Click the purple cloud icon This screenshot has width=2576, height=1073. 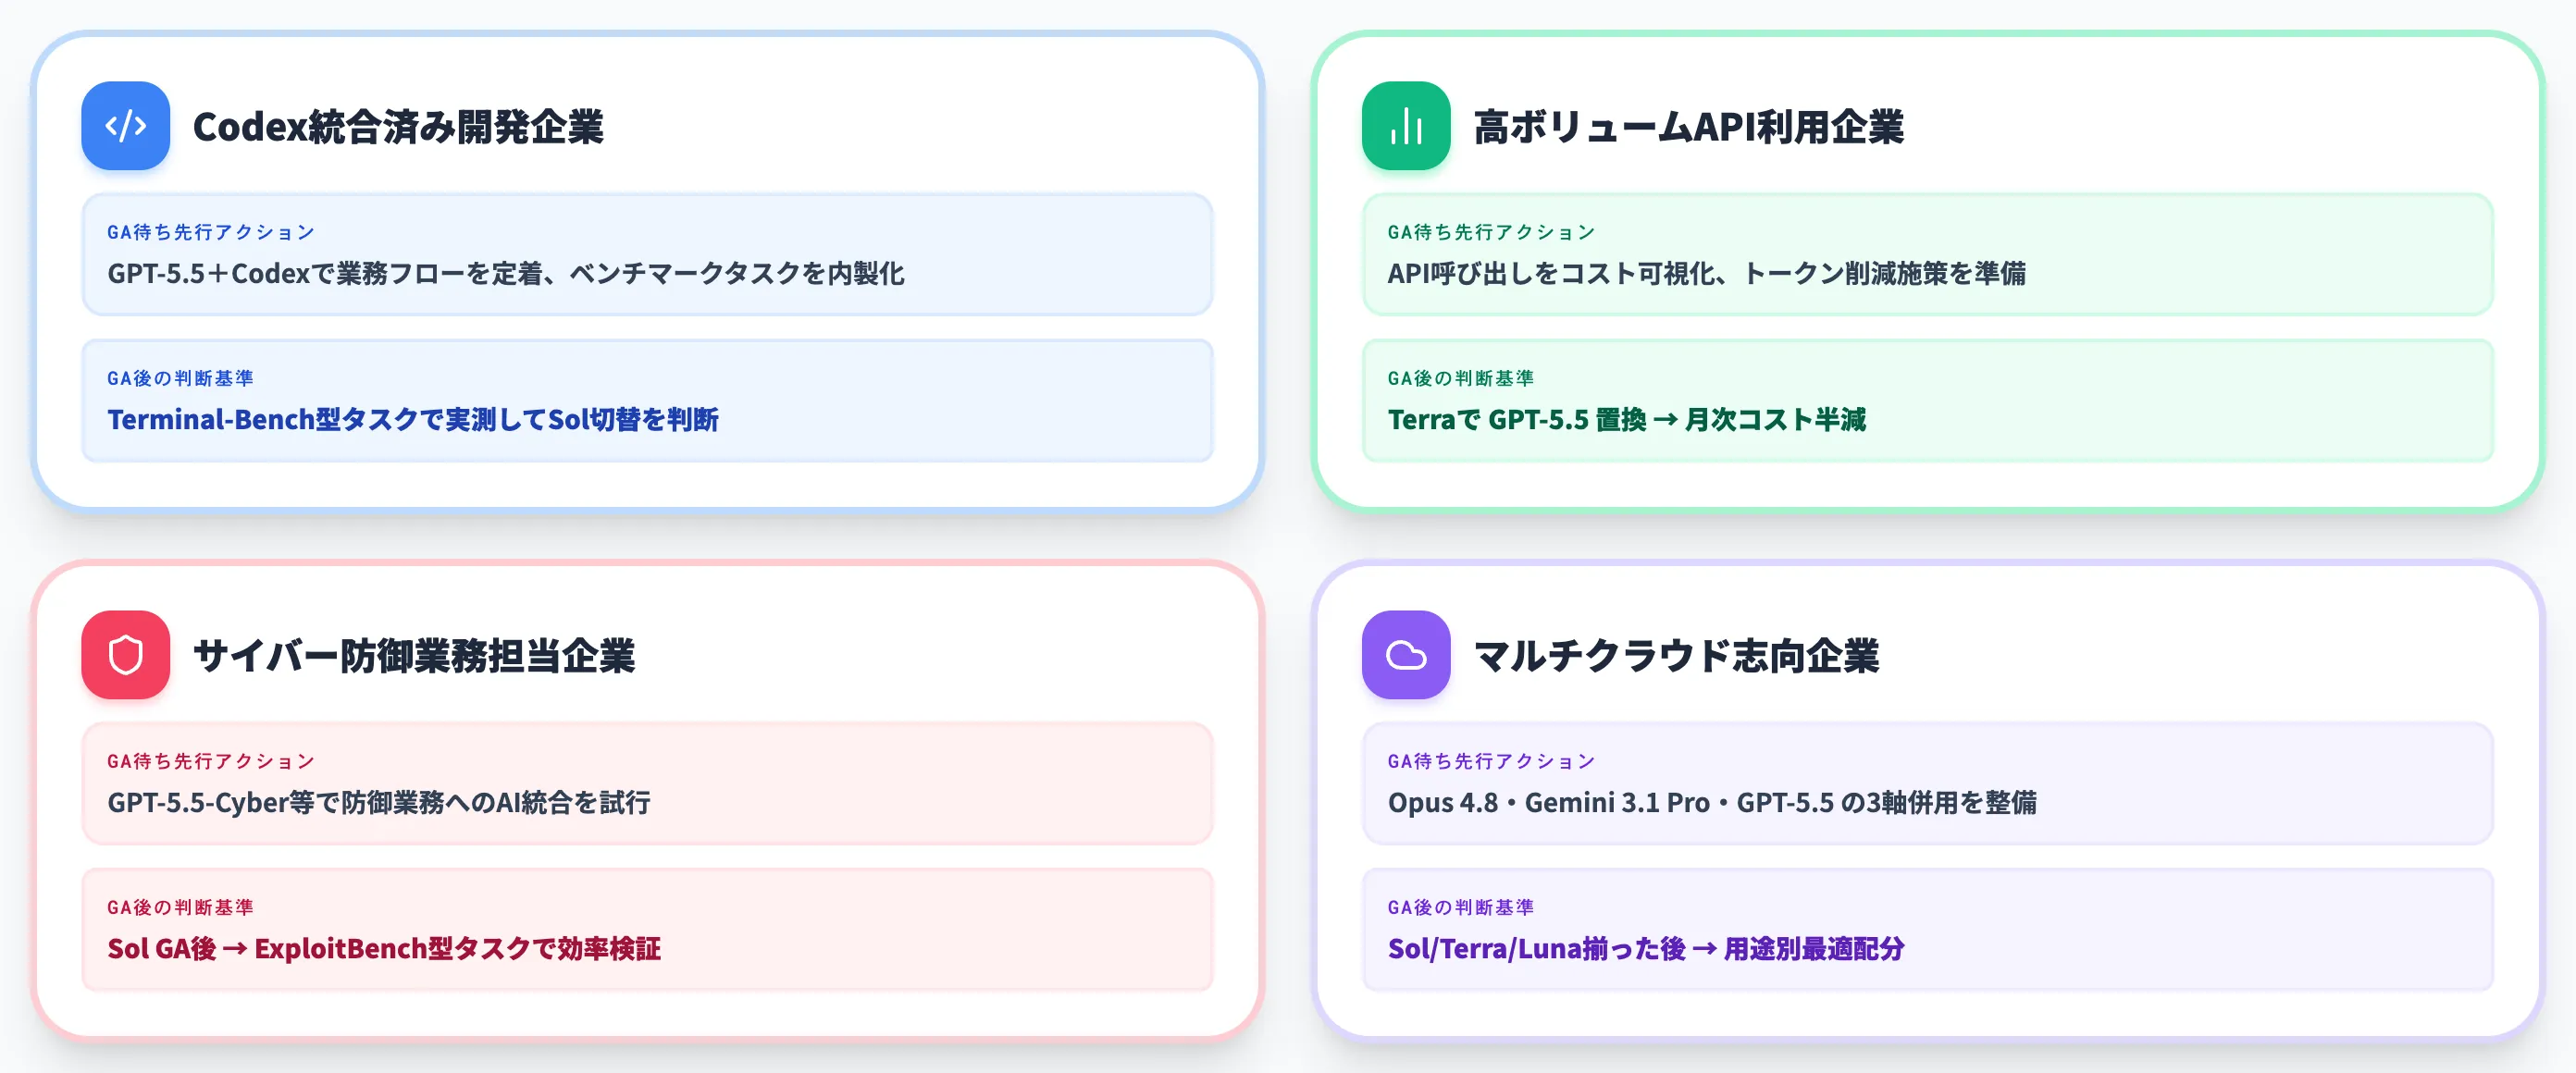[1405, 655]
